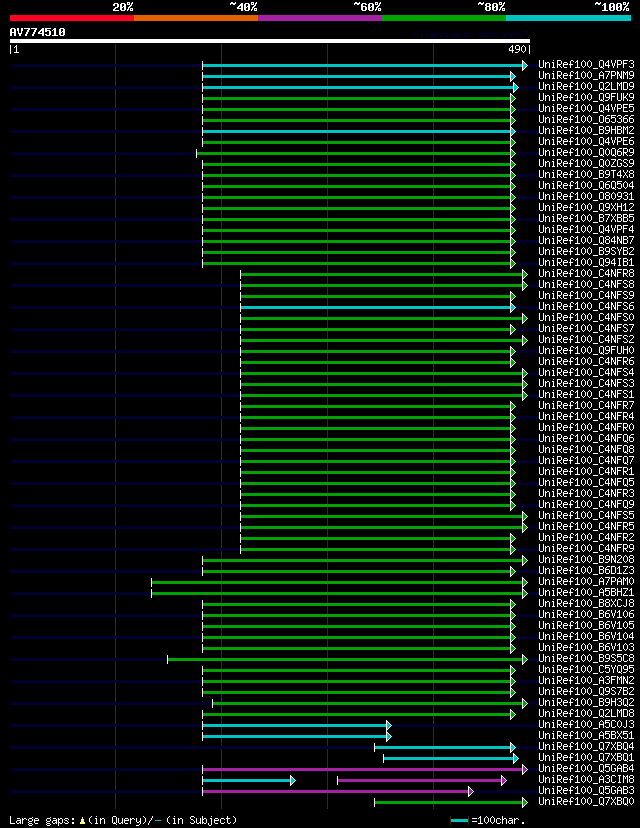
Task: Click the AV774510 query name heading
Action: click(37, 32)
